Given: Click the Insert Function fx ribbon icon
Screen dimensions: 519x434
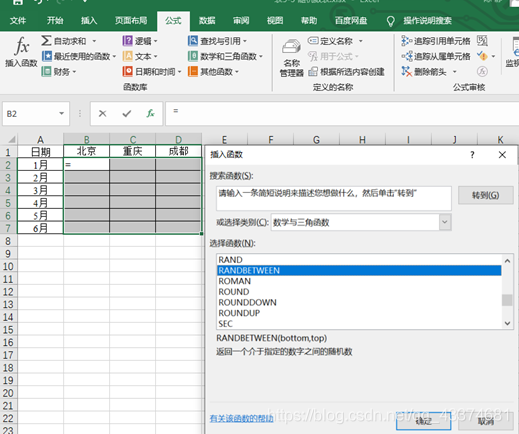Looking at the screenshot, I should pos(21,47).
